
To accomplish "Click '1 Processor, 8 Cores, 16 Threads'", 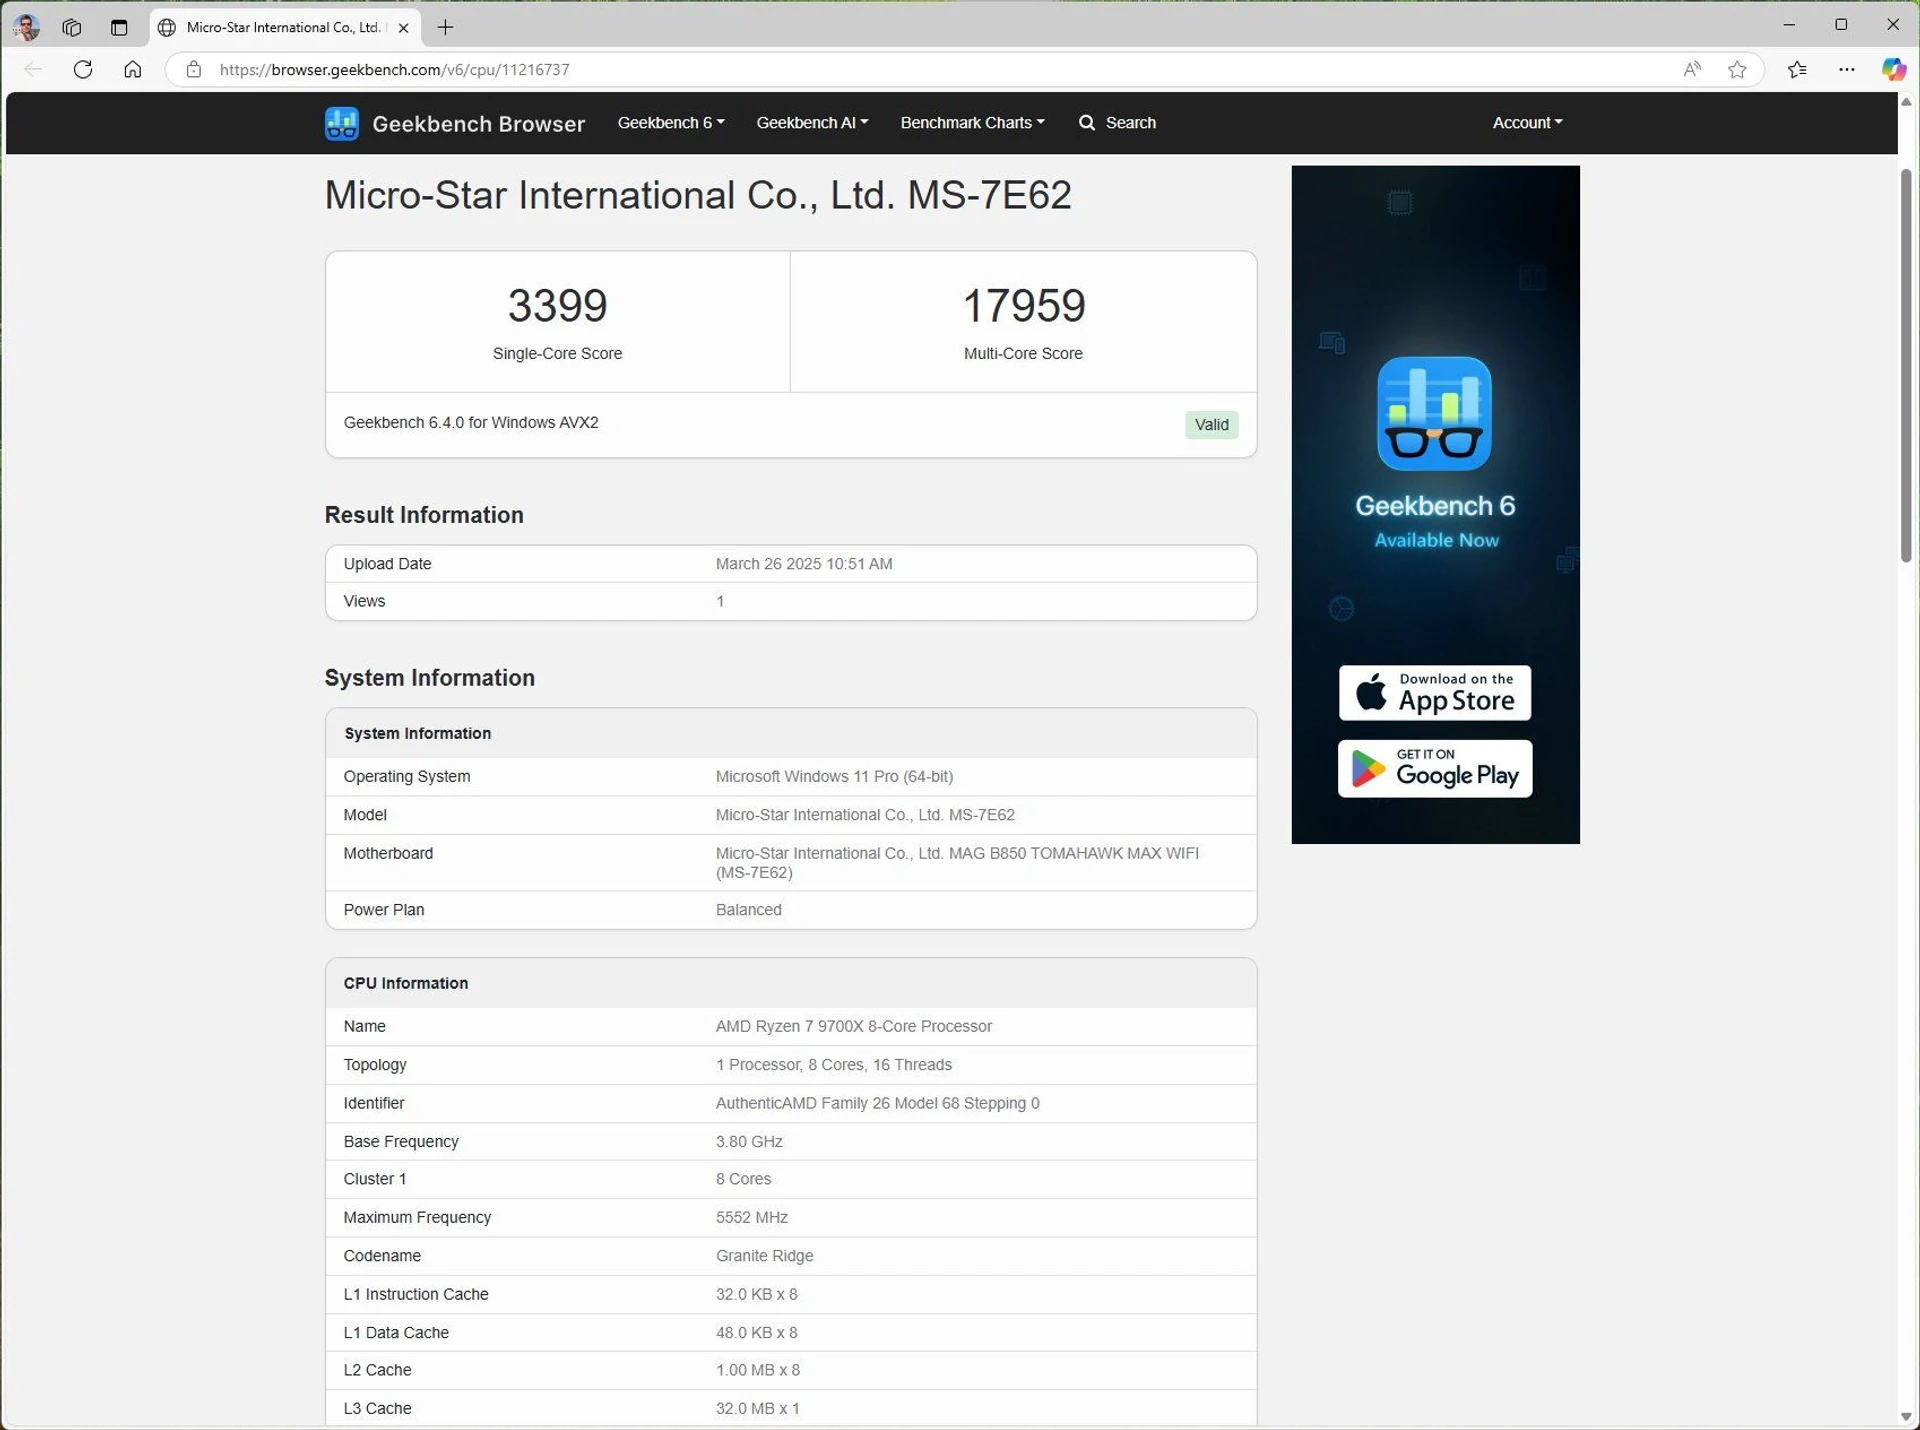I will point(833,1065).
